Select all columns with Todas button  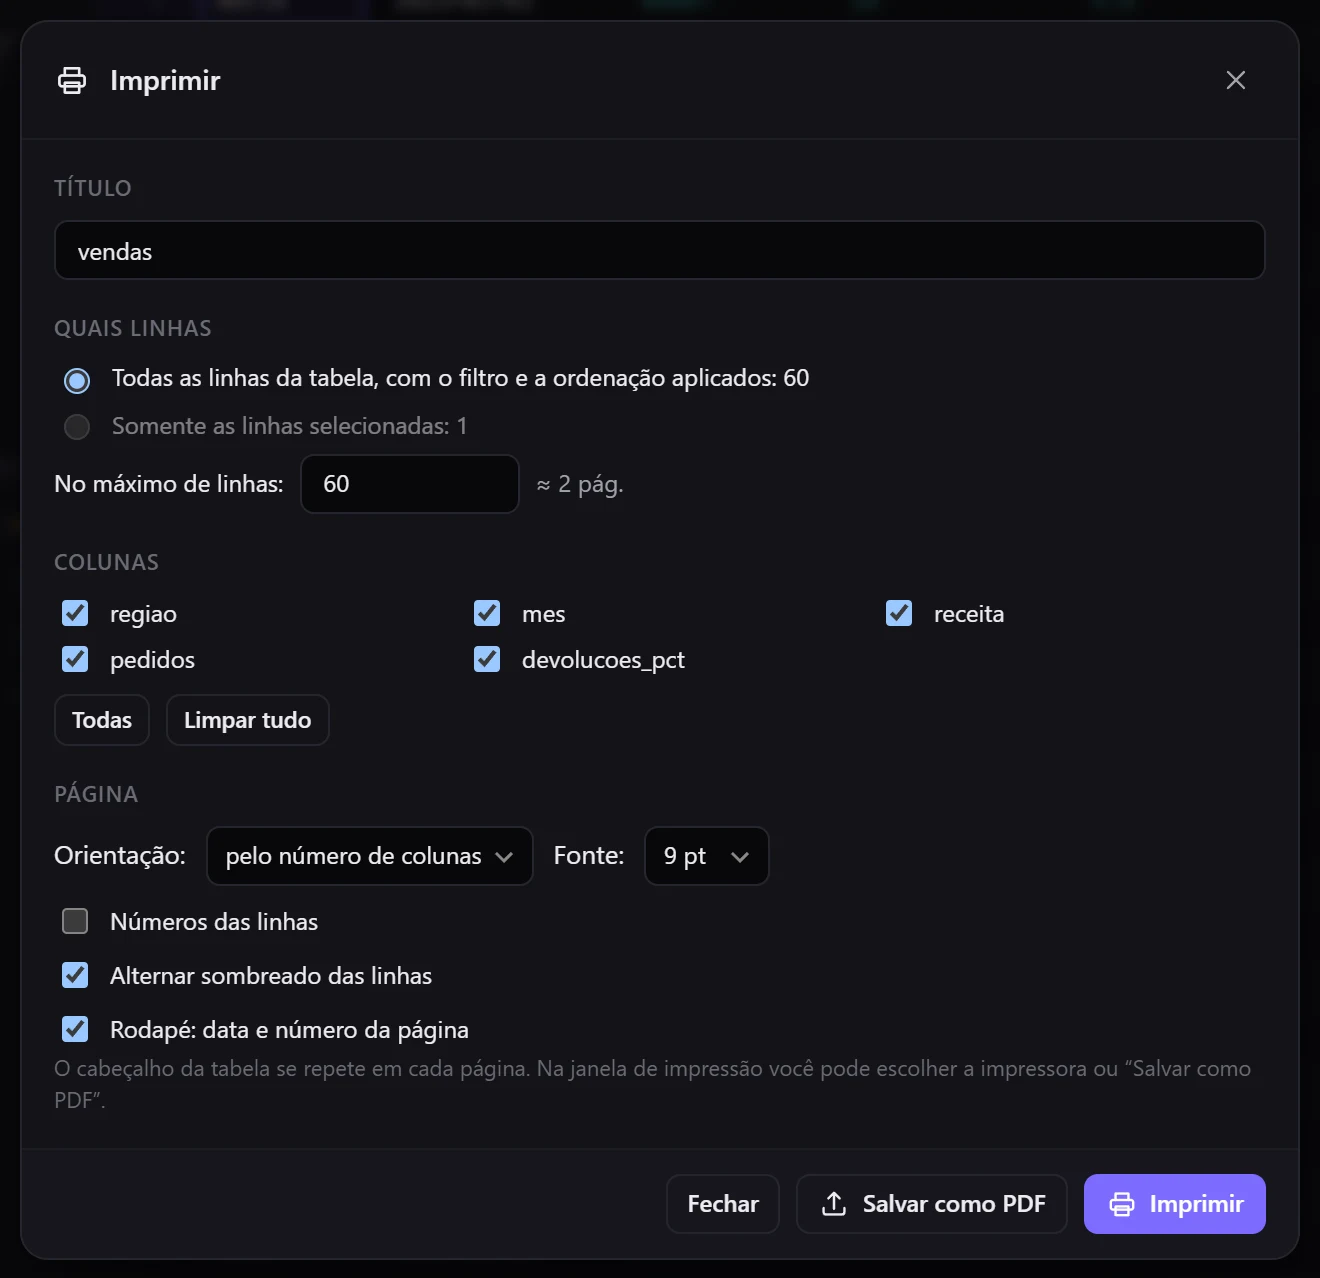tap(102, 720)
